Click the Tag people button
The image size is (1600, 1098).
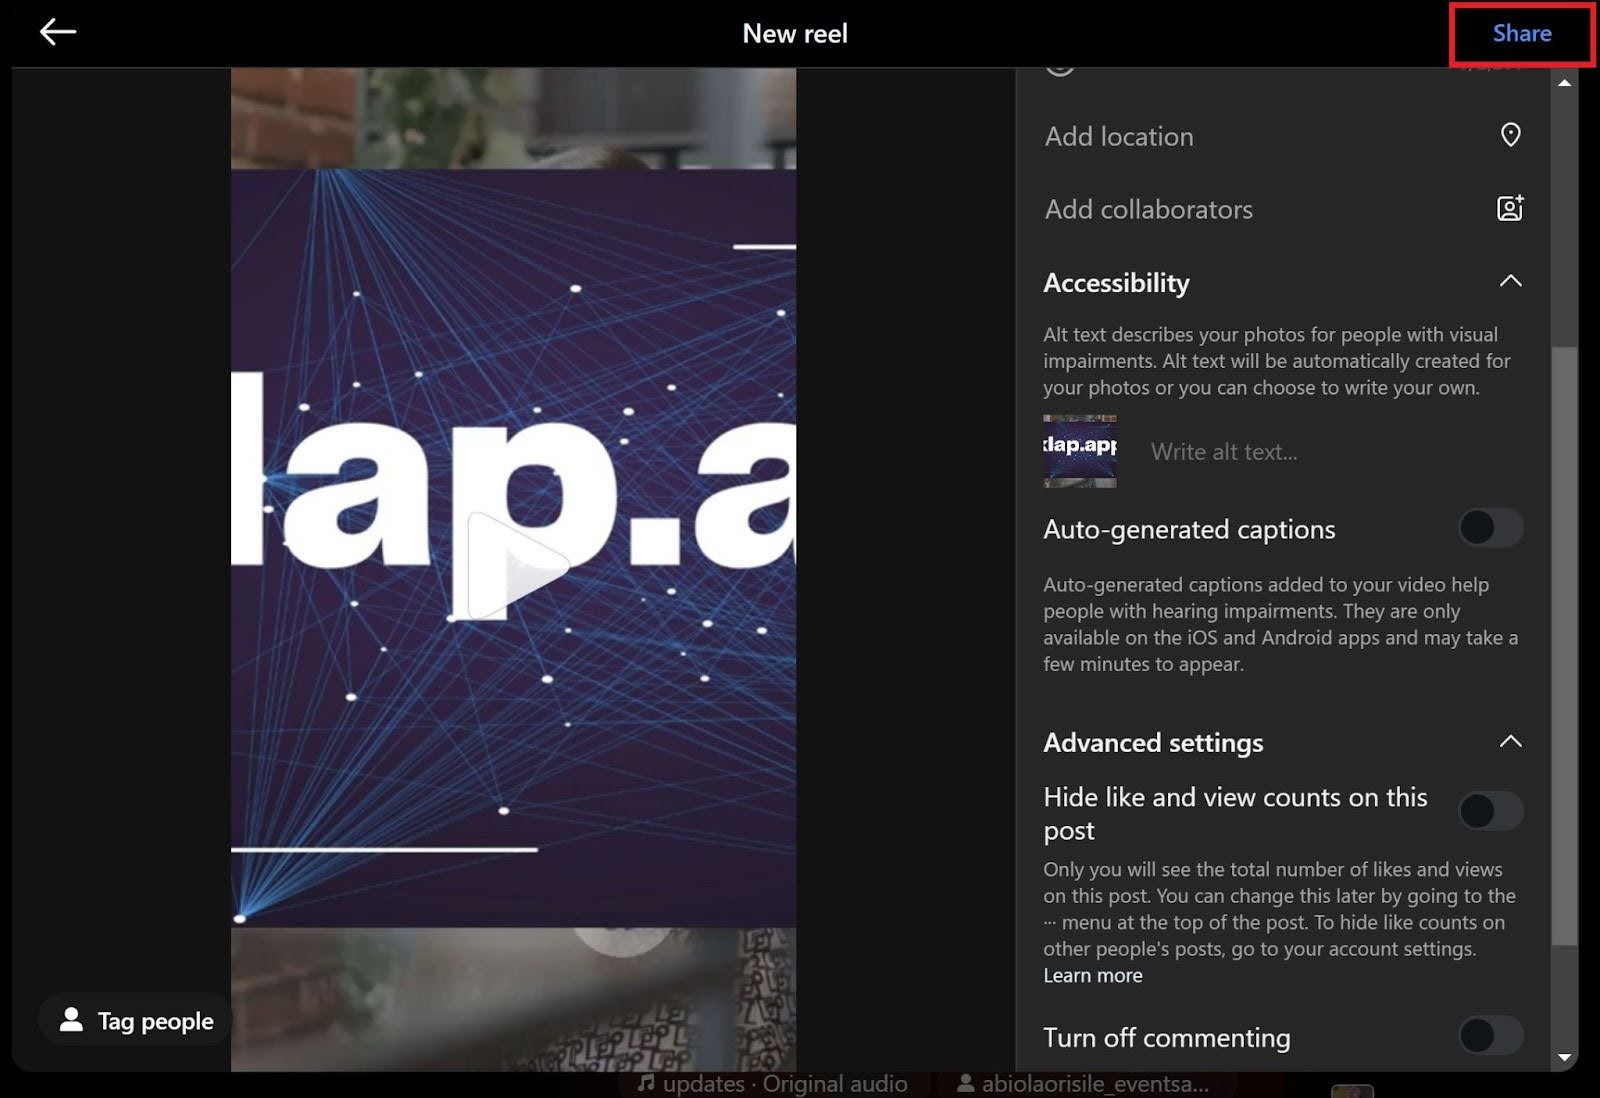click(136, 1021)
